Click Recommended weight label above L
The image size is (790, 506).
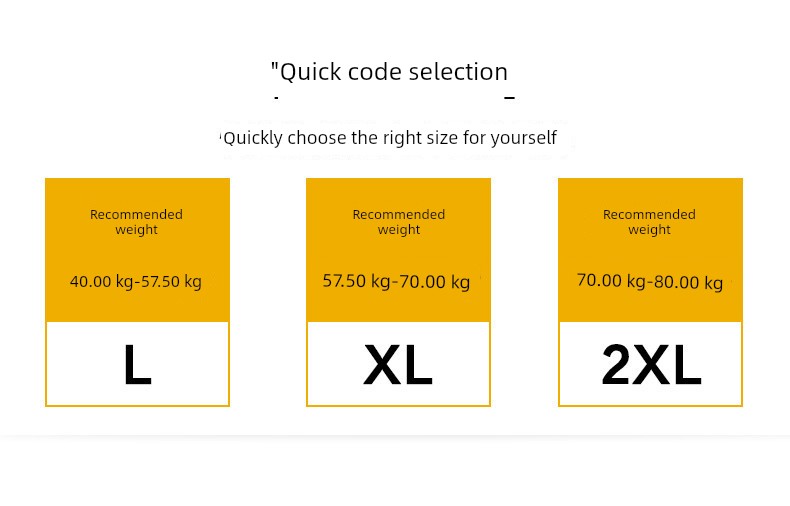(137, 222)
